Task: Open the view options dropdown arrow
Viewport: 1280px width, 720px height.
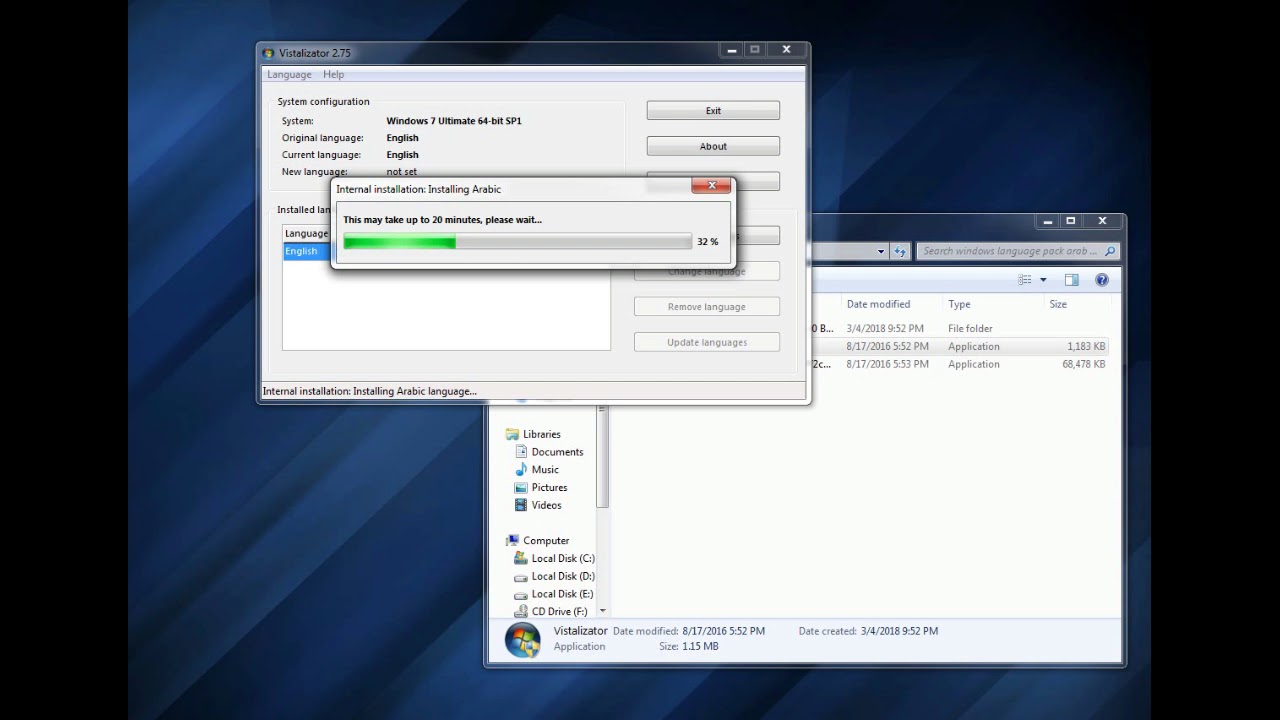Action: coord(1043,280)
